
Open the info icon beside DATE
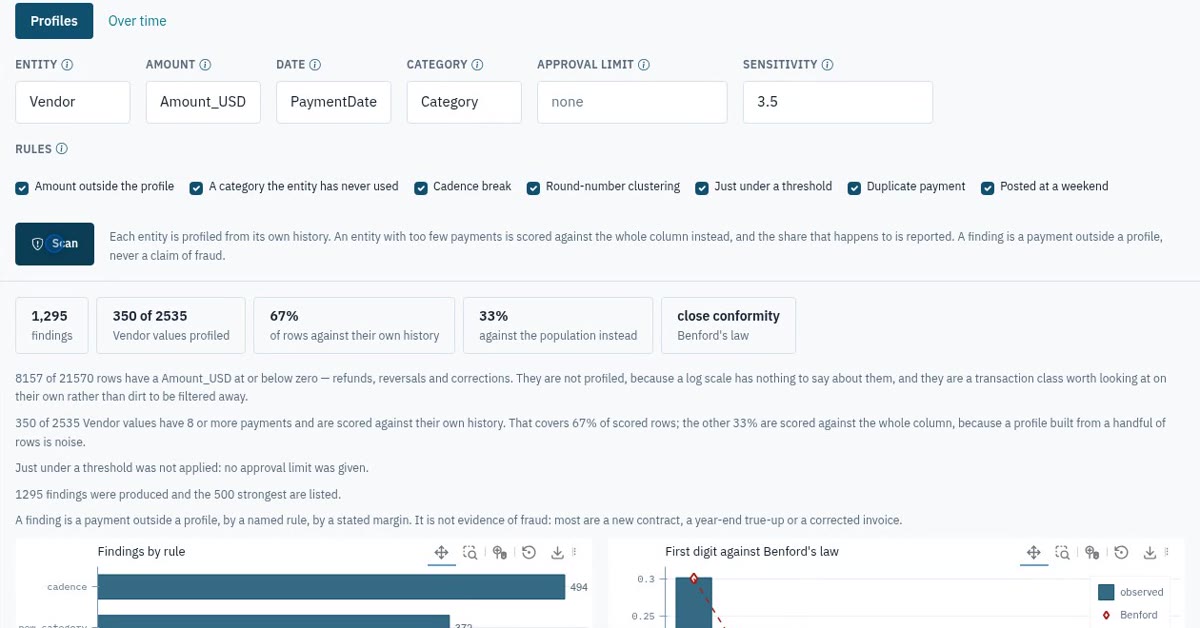[315, 65]
